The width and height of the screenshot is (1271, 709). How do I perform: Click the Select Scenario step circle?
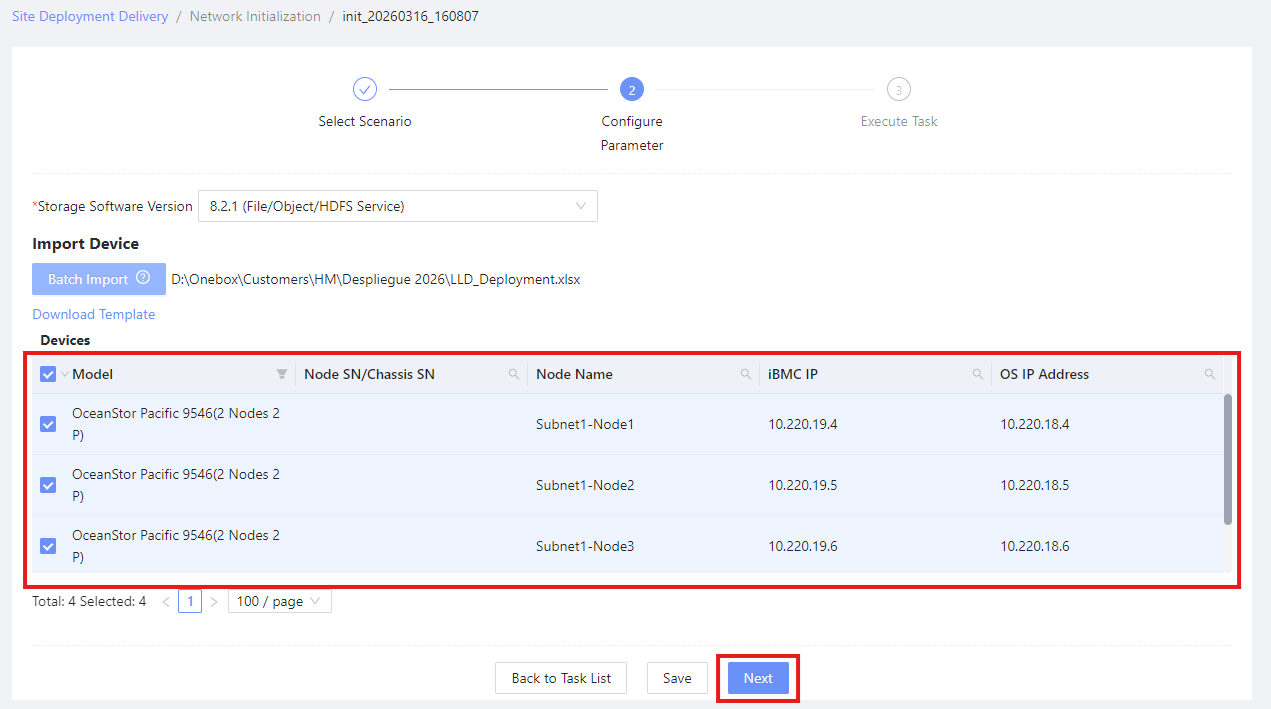365,89
